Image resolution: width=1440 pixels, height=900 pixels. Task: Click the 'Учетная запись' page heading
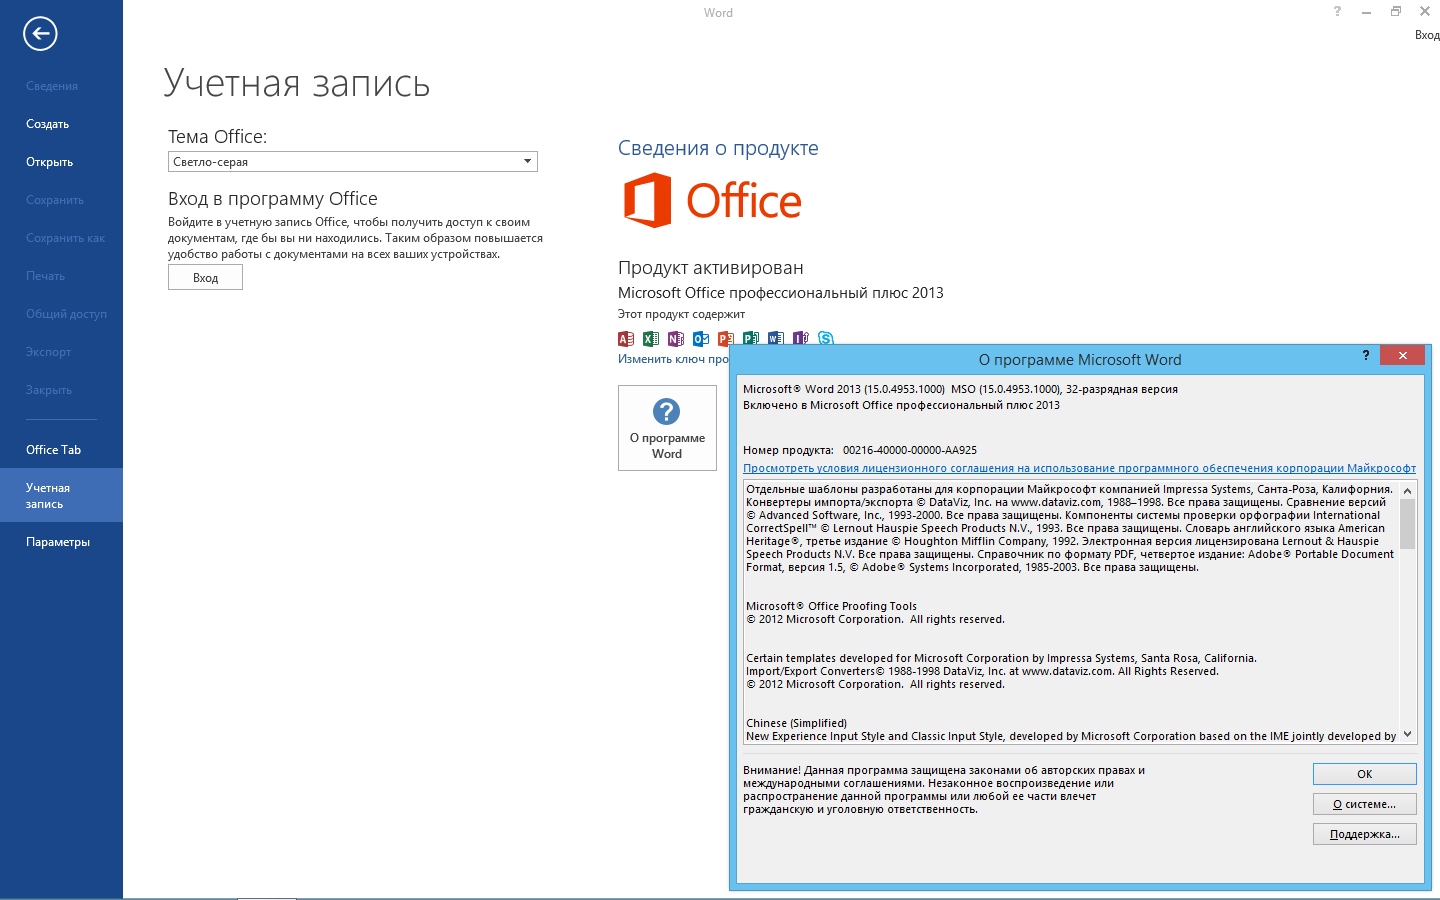[297, 83]
